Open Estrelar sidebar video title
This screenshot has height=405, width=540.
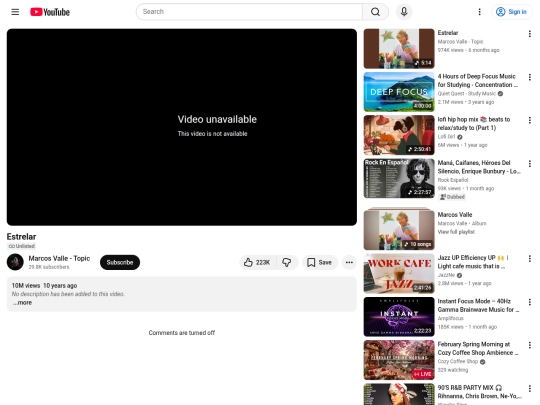coord(448,33)
